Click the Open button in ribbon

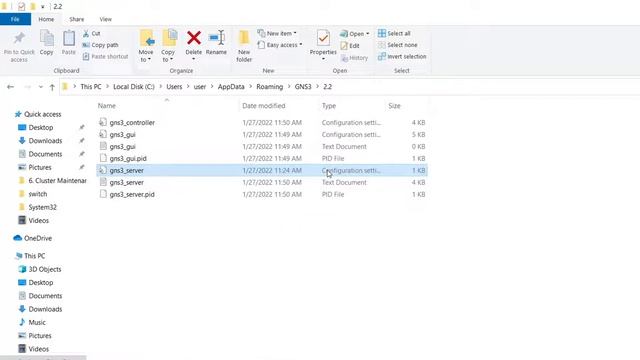[x=354, y=34]
